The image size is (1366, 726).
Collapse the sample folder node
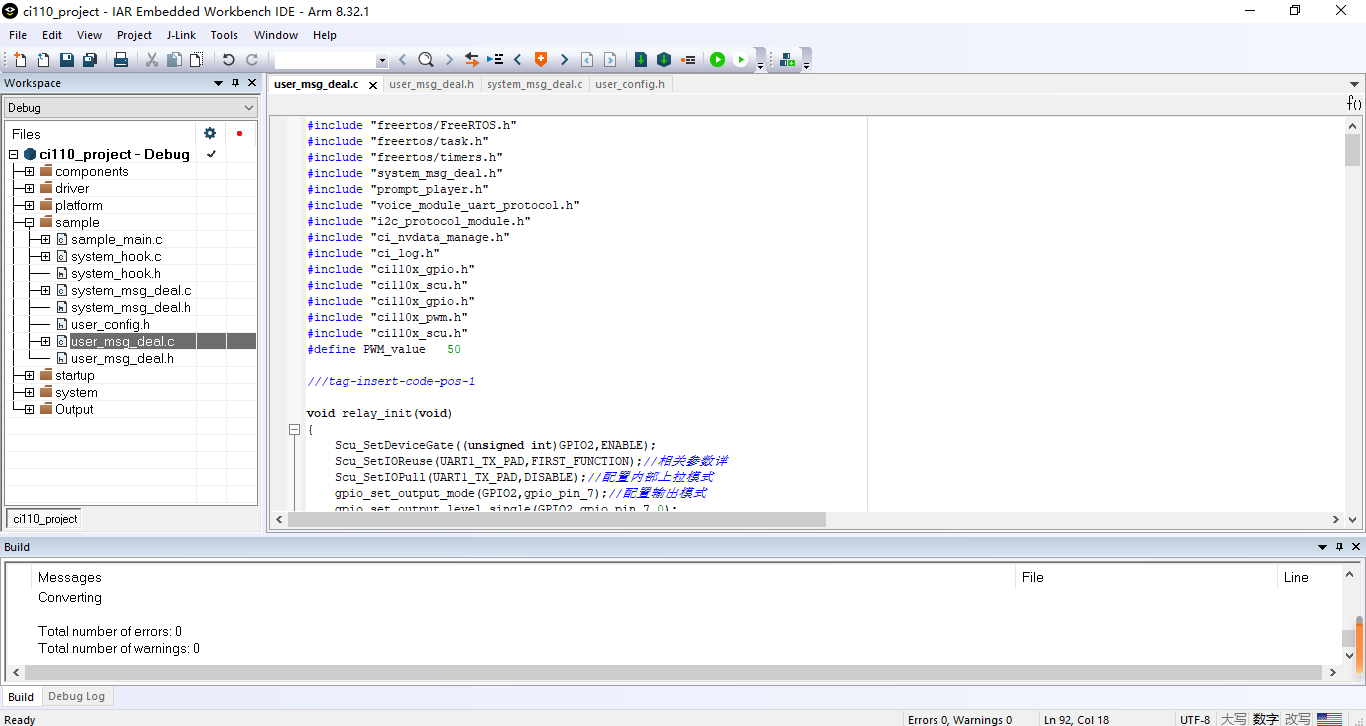pos(29,223)
